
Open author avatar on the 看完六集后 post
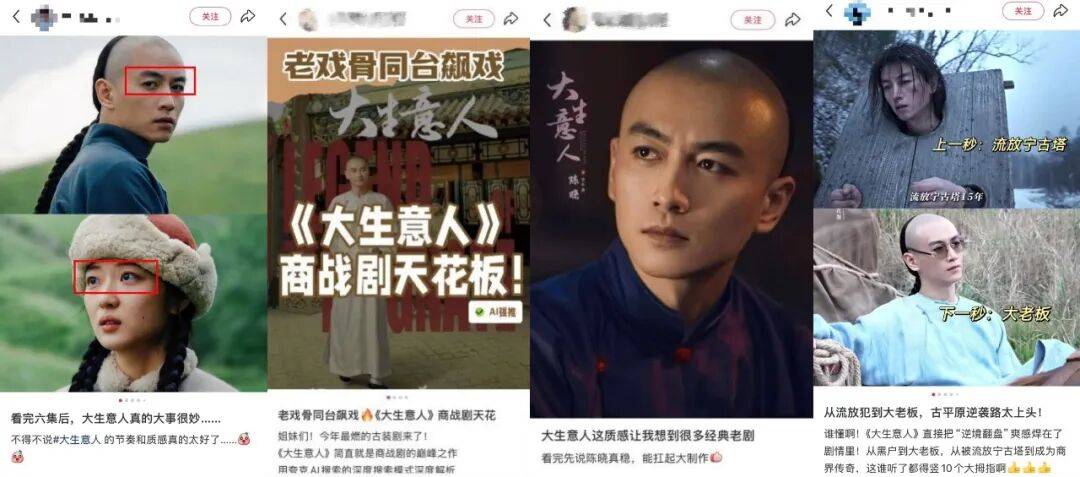tap(45, 17)
